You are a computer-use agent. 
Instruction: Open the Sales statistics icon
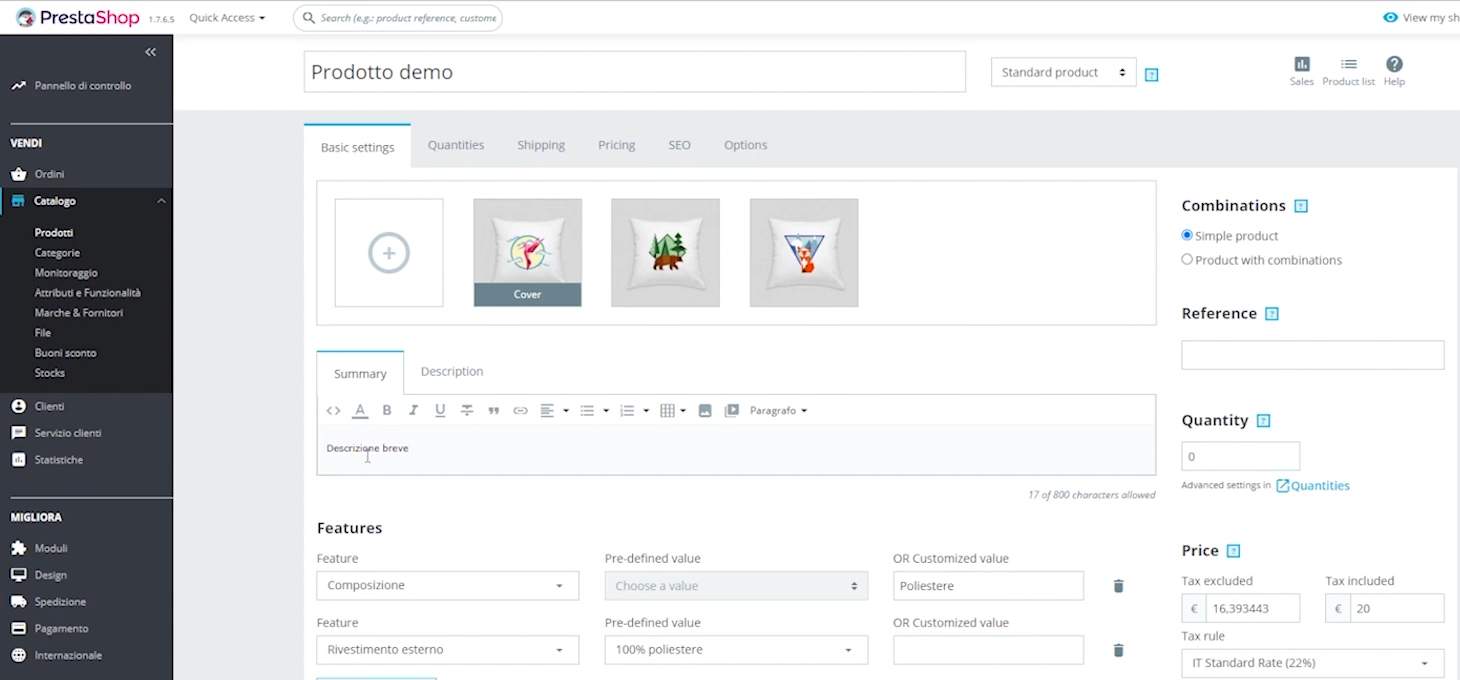point(1301,71)
